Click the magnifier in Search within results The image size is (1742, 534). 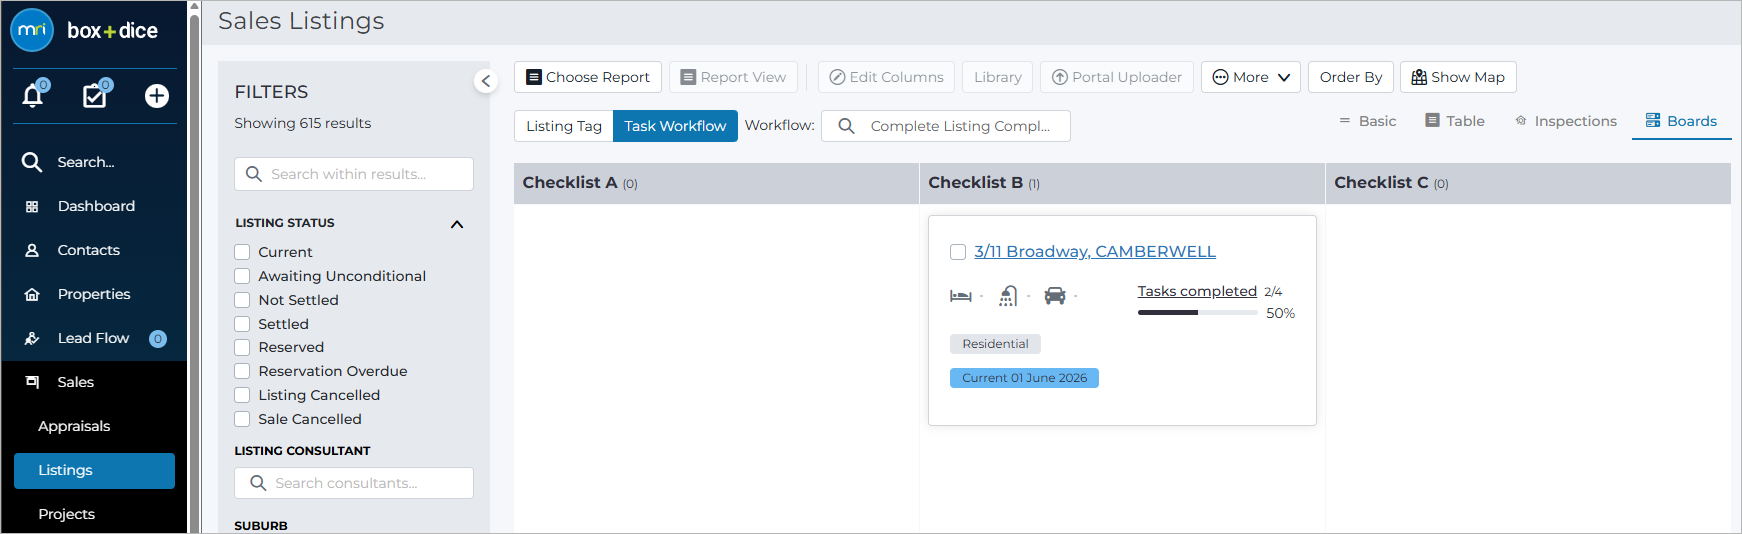tap(254, 174)
